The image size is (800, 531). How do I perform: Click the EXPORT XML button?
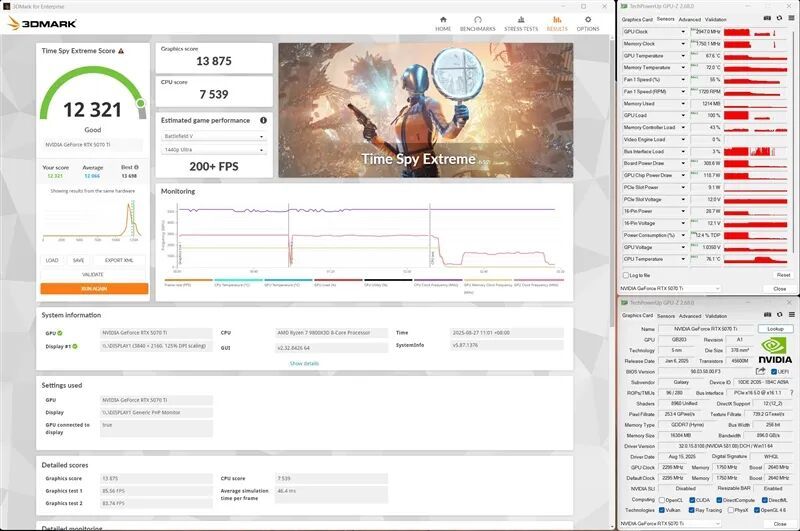tap(119, 260)
